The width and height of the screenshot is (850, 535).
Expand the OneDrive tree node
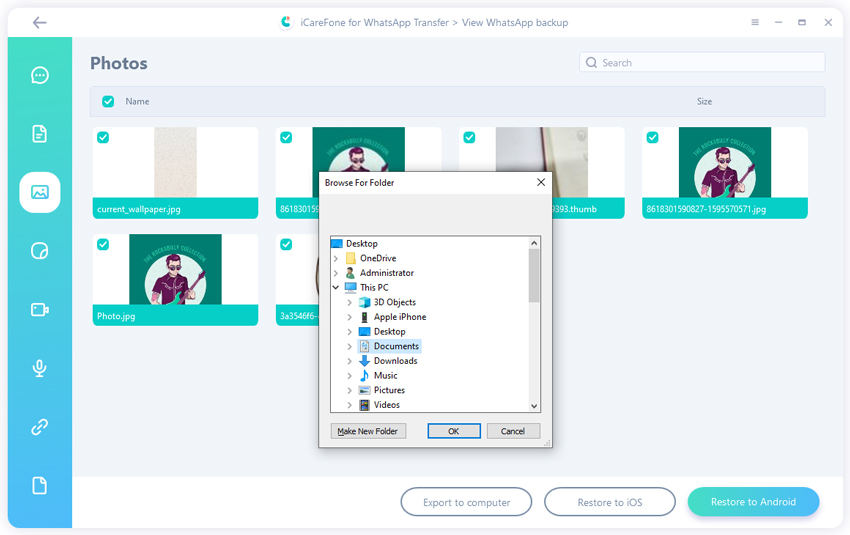336,258
